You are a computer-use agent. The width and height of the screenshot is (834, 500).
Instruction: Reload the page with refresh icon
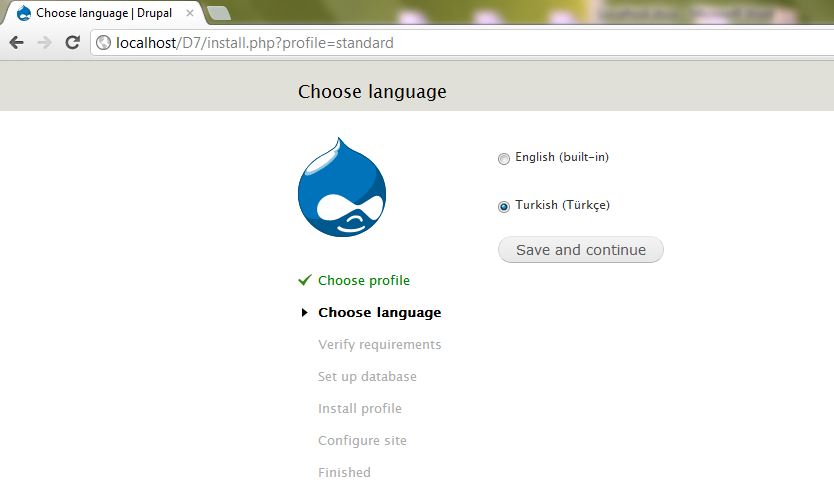coord(72,43)
